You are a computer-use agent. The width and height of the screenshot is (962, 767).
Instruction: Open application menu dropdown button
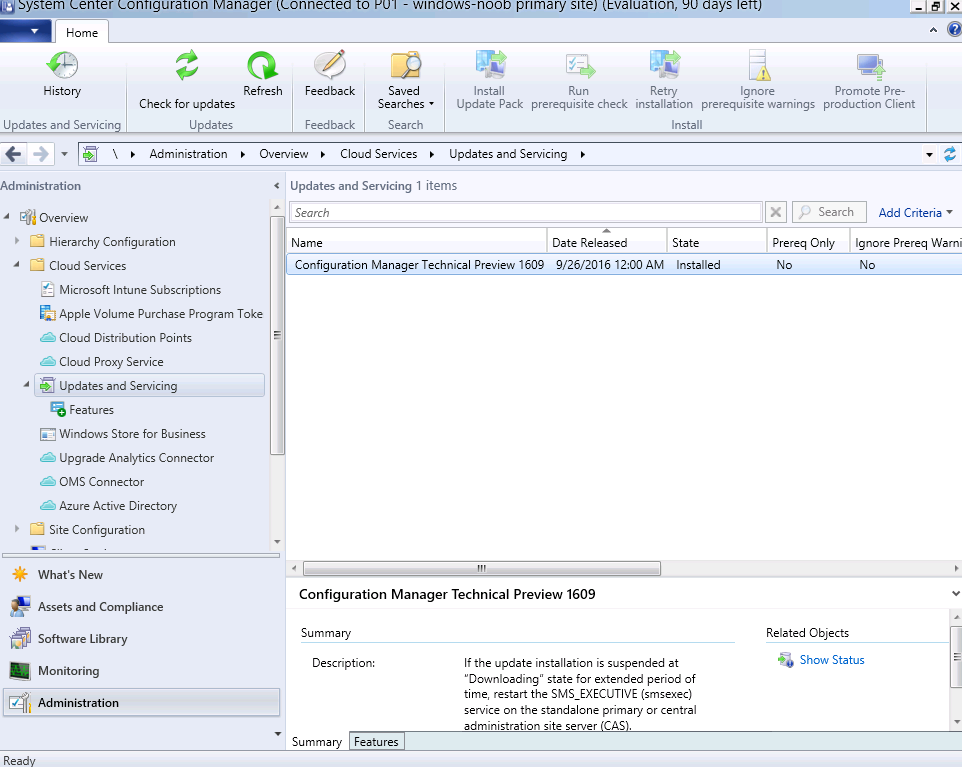[x=25, y=31]
